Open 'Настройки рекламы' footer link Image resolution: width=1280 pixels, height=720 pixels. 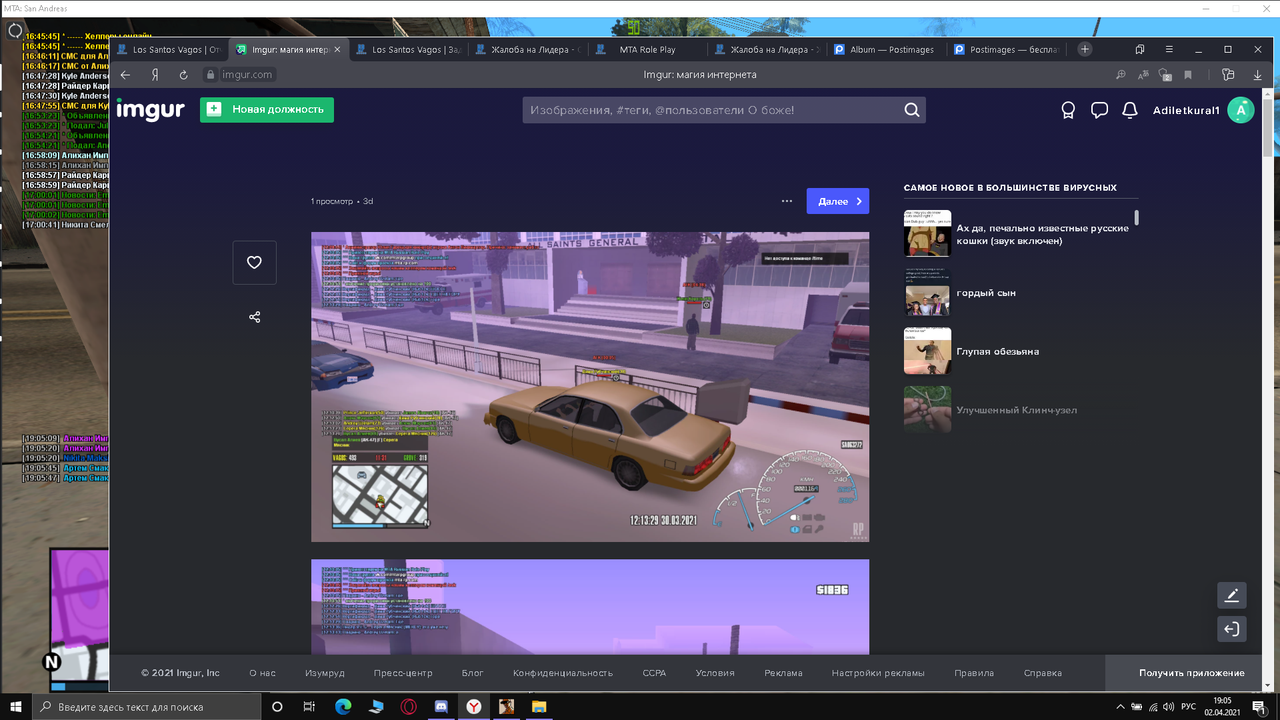point(878,673)
